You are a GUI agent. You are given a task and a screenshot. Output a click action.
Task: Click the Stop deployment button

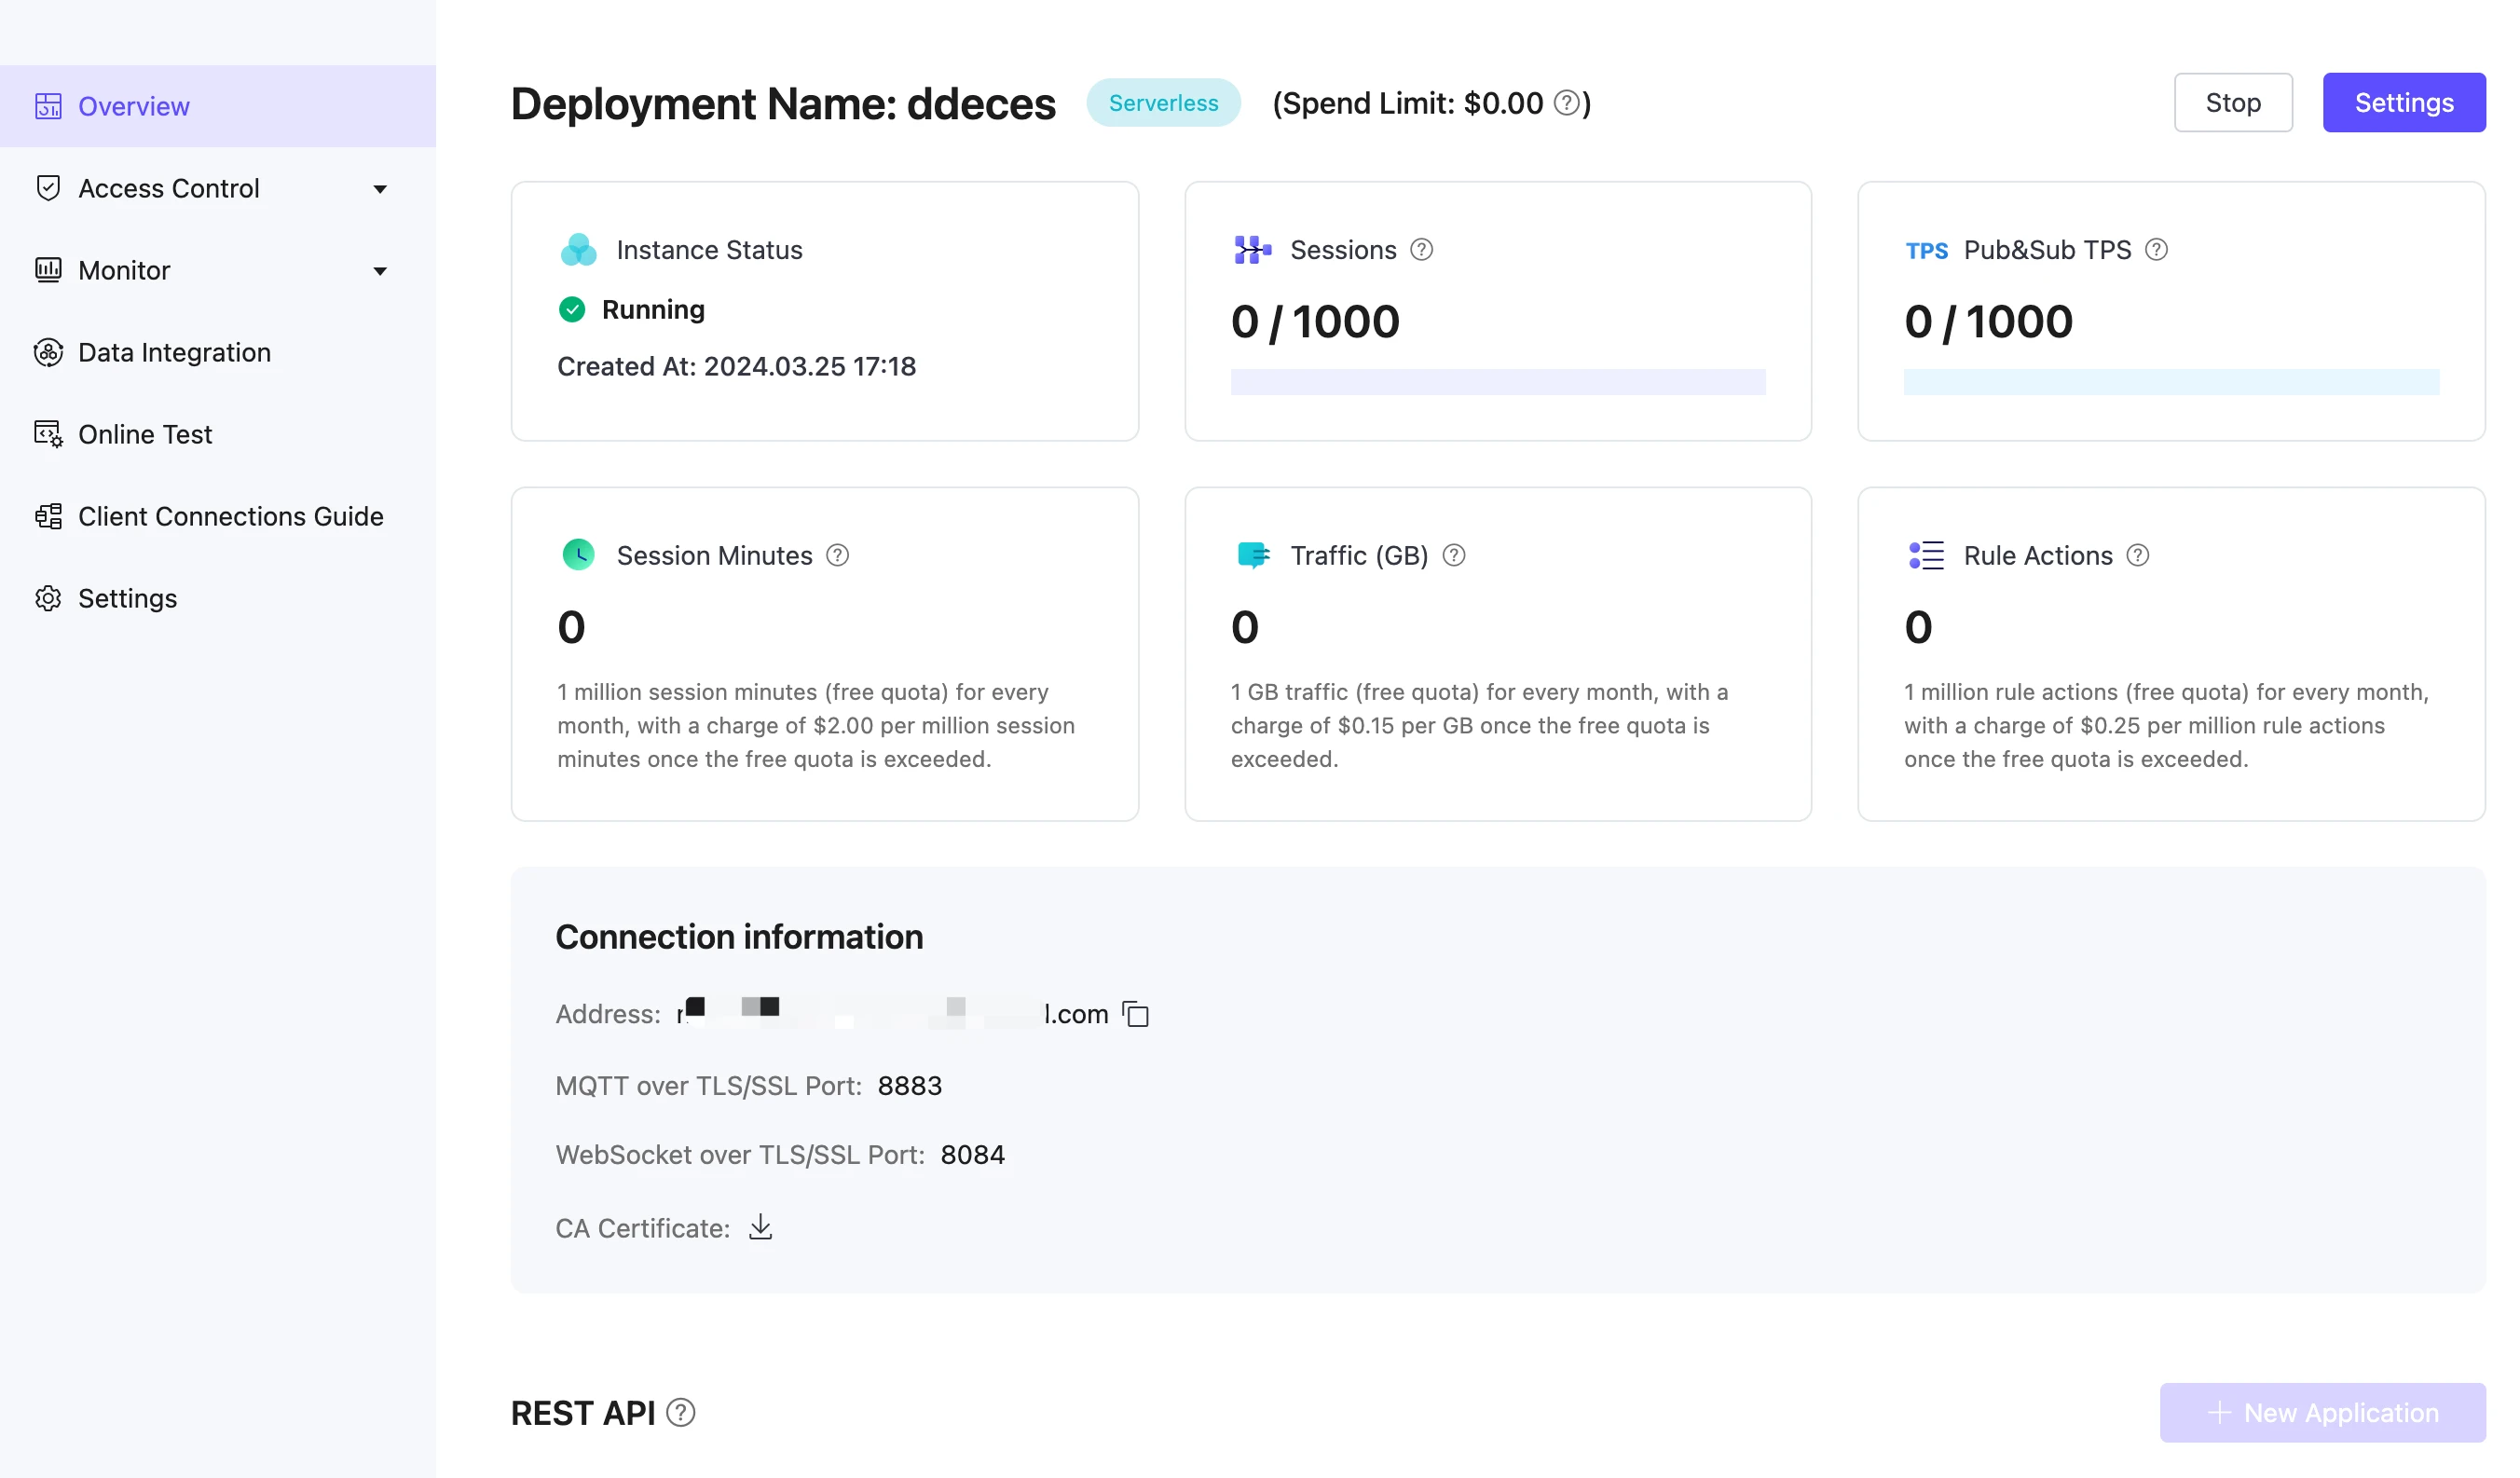[x=2233, y=101]
